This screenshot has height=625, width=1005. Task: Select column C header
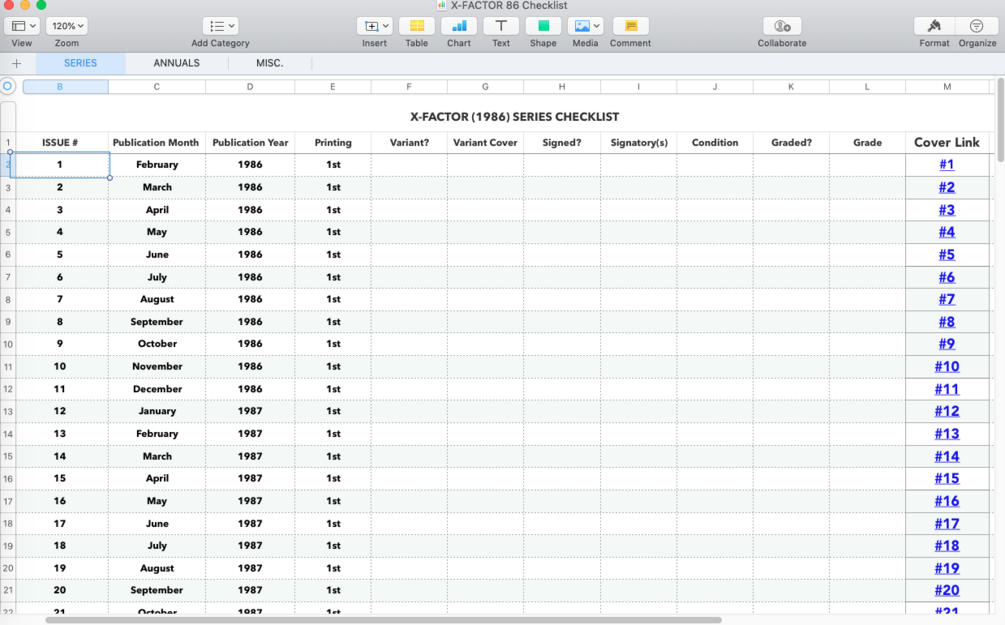click(156, 87)
